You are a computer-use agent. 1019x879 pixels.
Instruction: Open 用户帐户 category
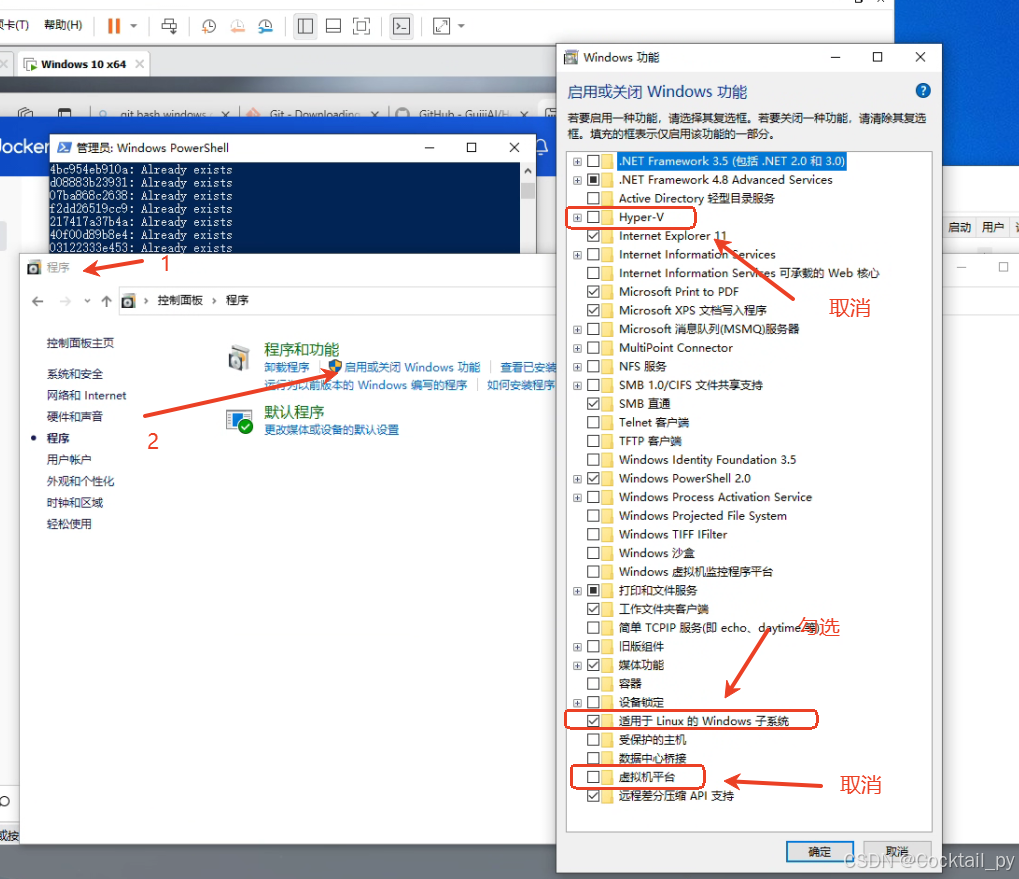tap(69, 459)
